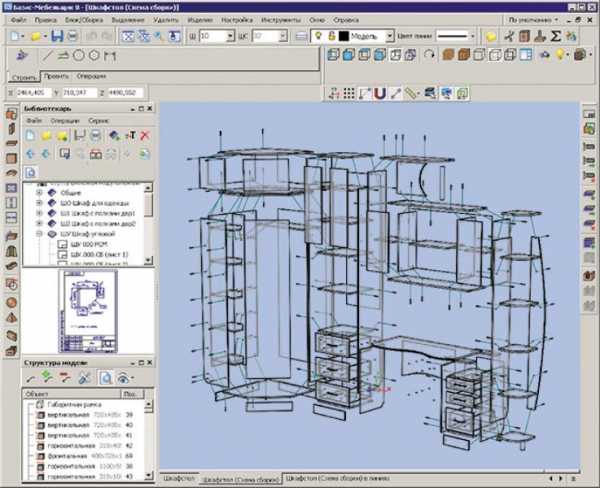Screen dimensions: 600x488
Task: Click the black color swatch in the toolbar
Action: coord(343,36)
